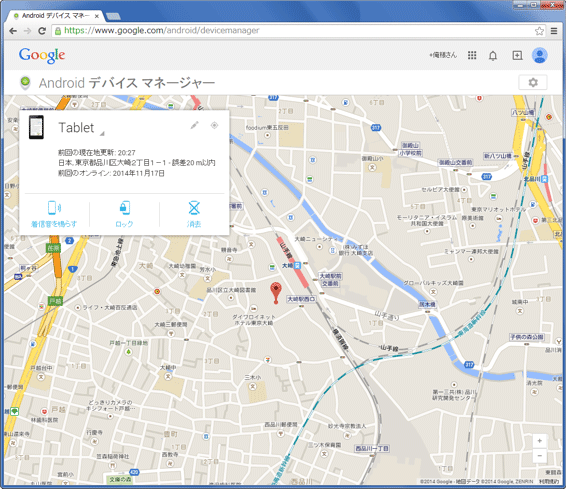Close the Android デバイス マネージャー tab

pyautogui.click(x=97, y=16)
